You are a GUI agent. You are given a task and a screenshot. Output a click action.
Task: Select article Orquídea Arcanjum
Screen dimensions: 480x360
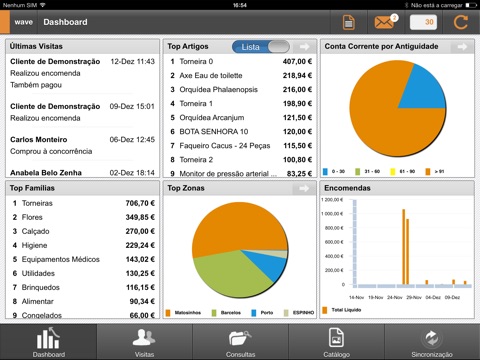click(240, 118)
